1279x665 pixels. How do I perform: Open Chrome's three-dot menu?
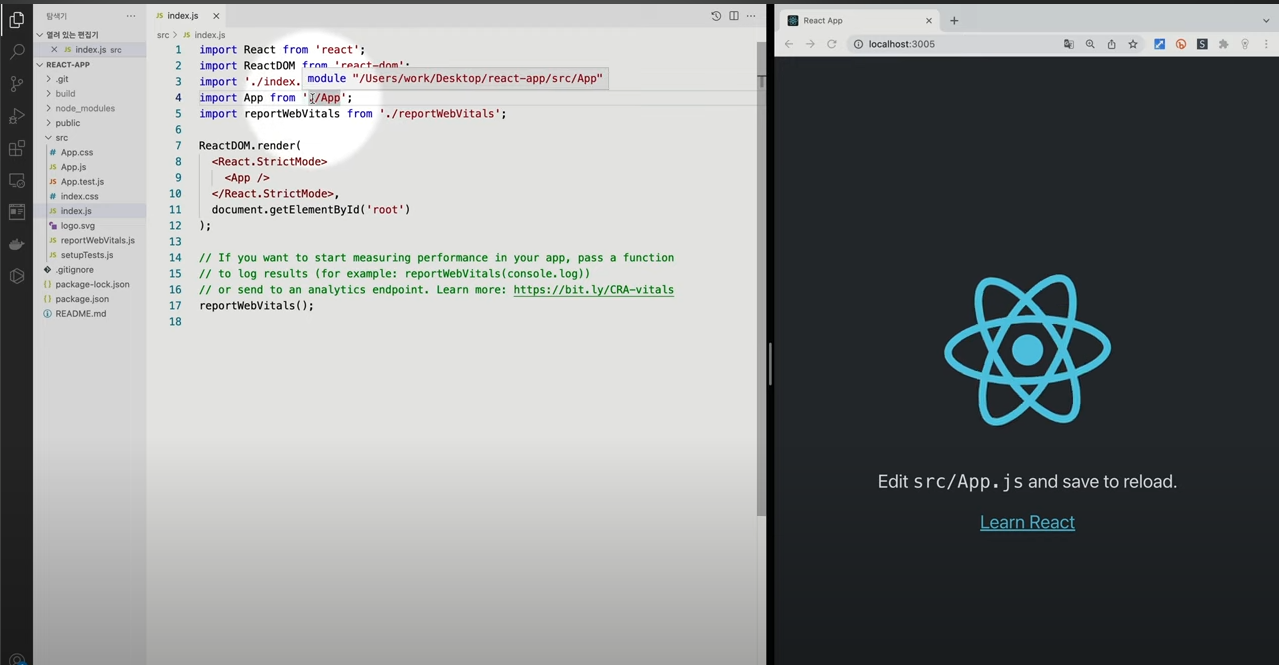1267,44
